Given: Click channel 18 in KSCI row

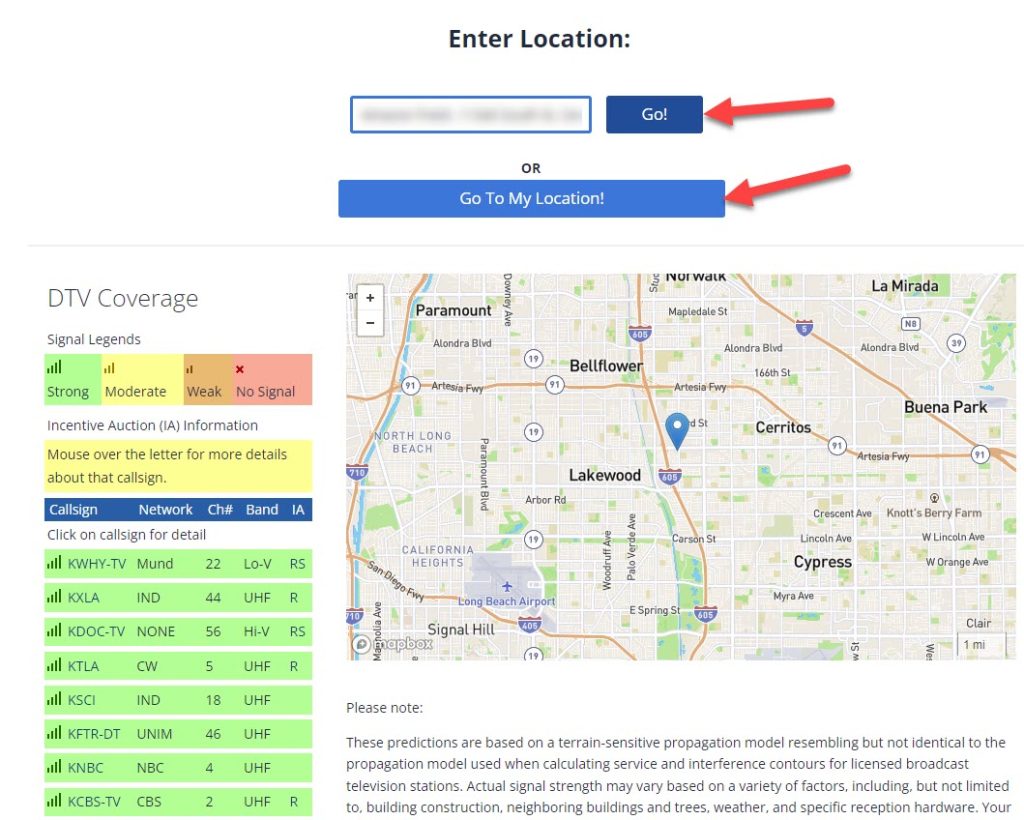Looking at the screenshot, I should (x=213, y=700).
